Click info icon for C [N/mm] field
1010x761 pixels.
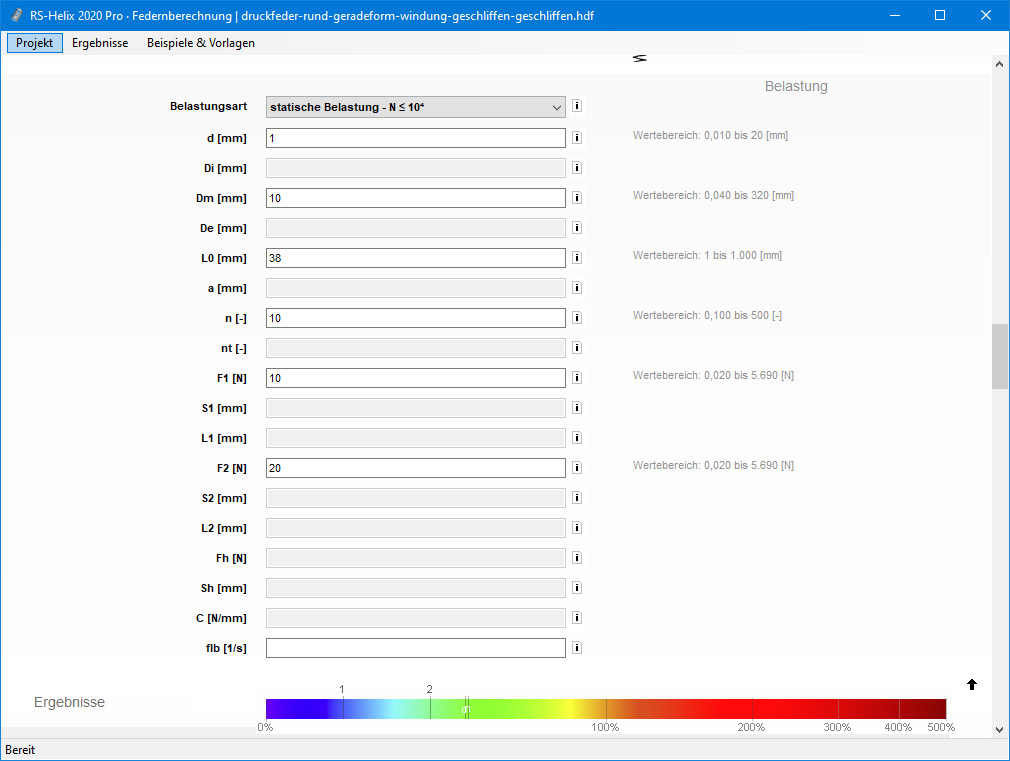(577, 618)
